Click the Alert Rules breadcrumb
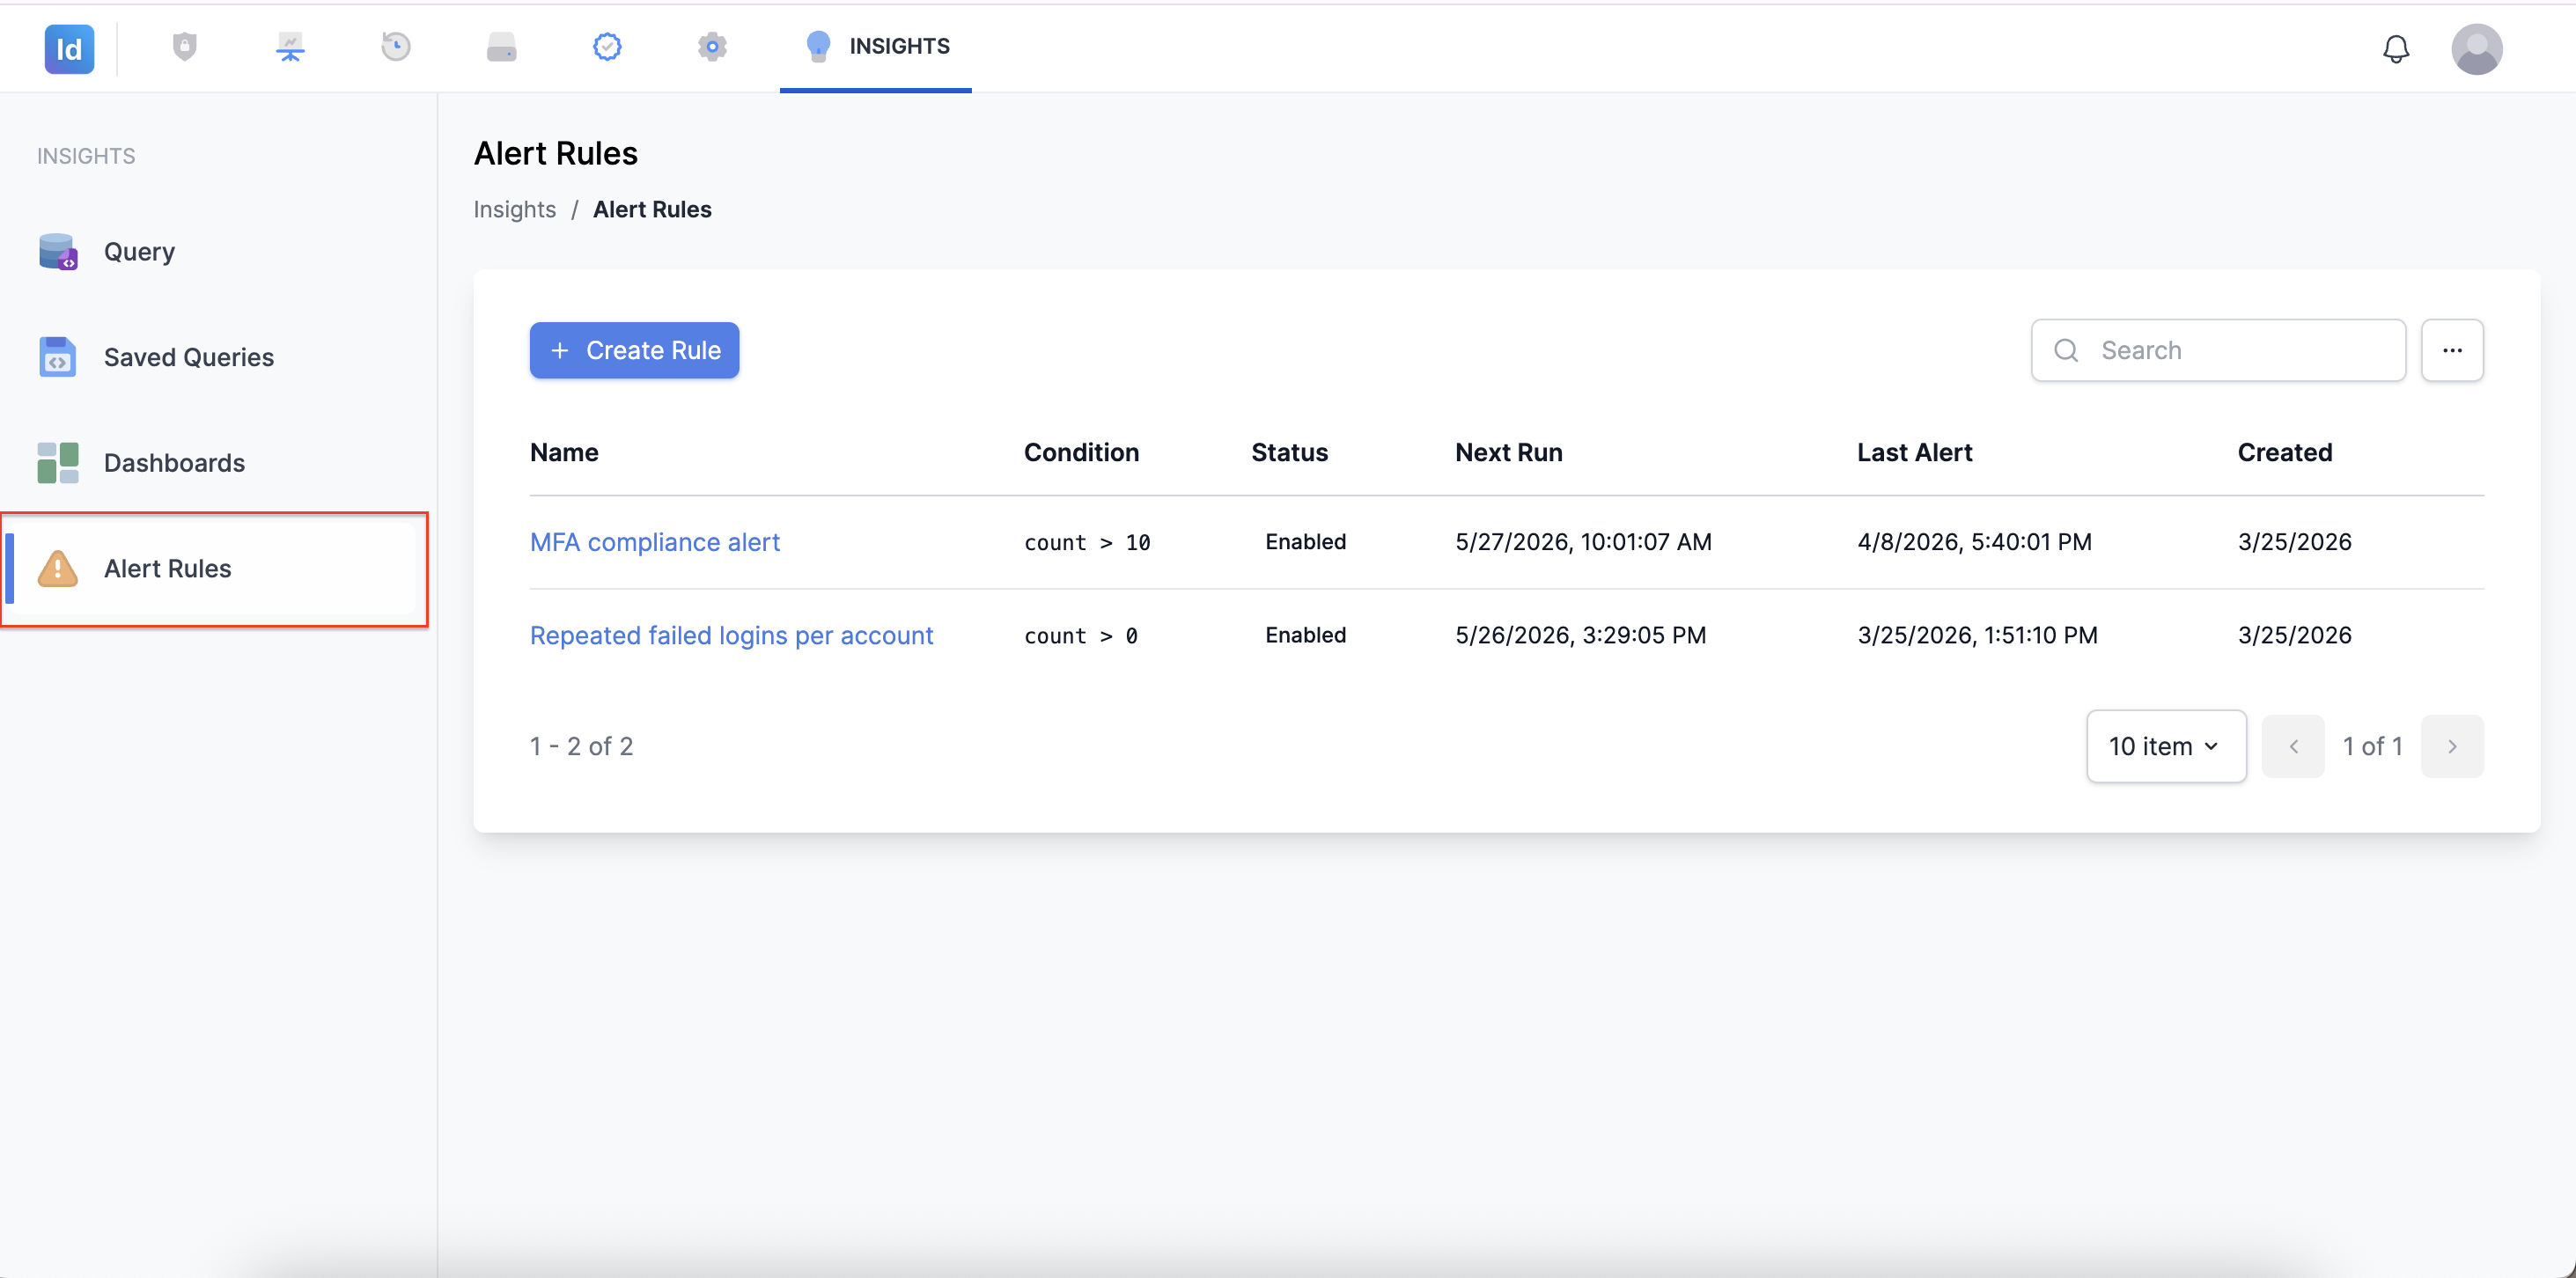Screen dimensions: 2576x1278 (652, 209)
